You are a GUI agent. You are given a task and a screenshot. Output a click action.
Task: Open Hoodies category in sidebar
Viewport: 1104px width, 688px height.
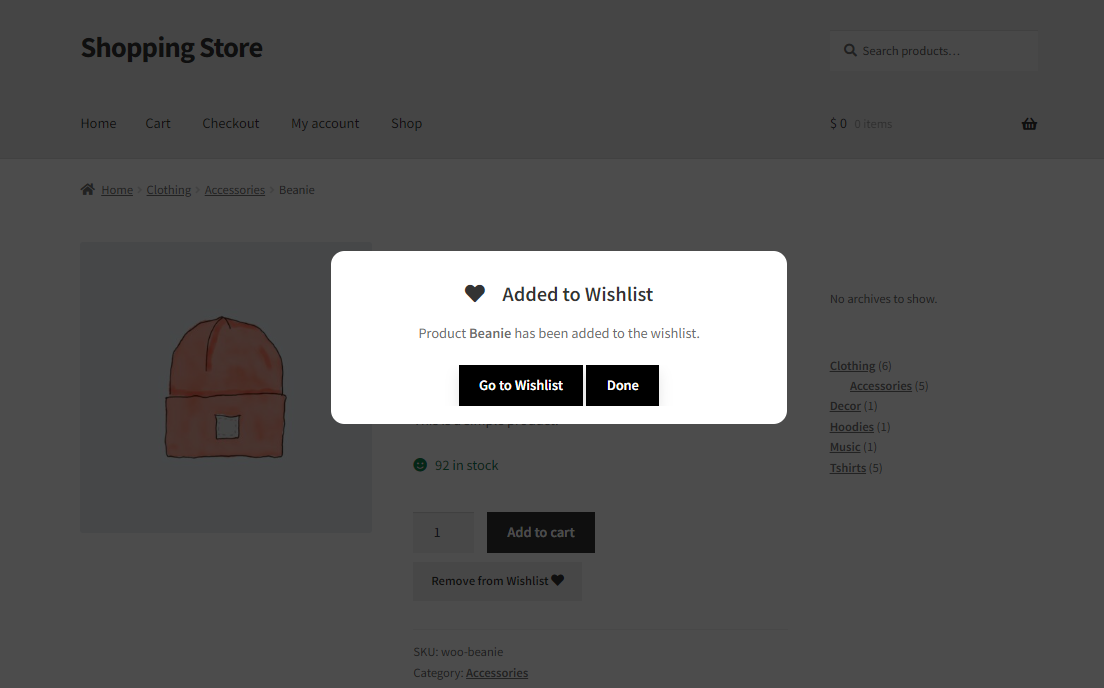click(x=851, y=427)
